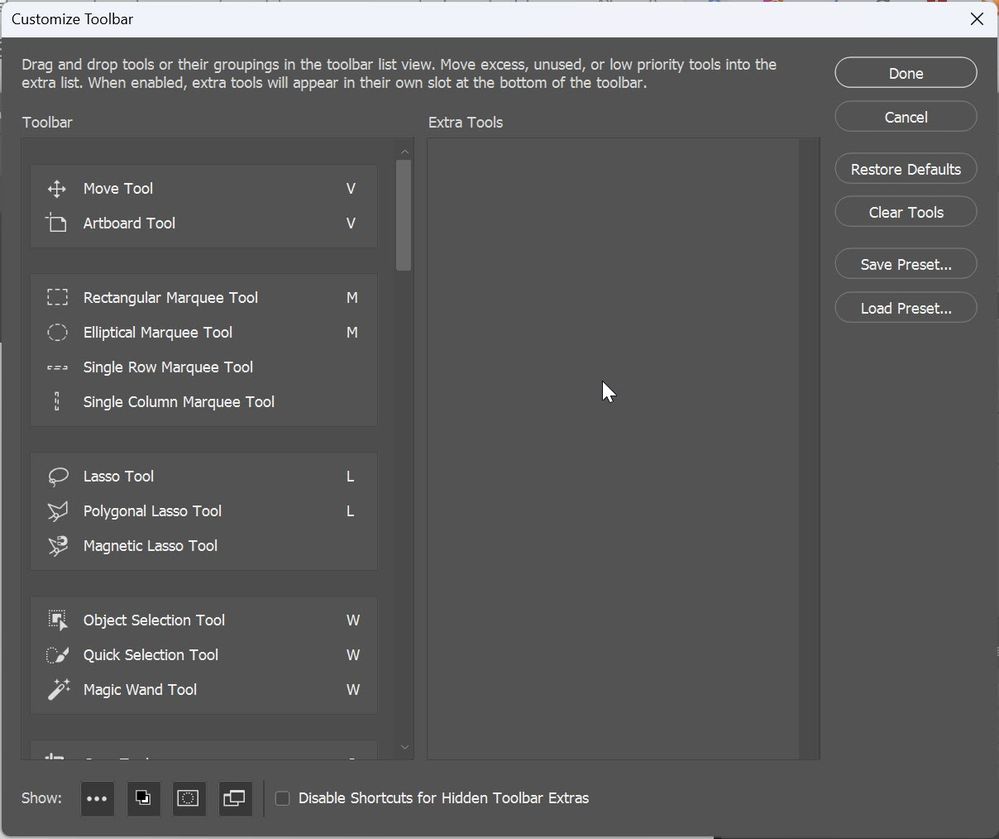Image resolution: width=999 pixels, height=839 pixels.
Task: Click the M shortcut of Rectangular Marquee Tool
Action: 352,298
